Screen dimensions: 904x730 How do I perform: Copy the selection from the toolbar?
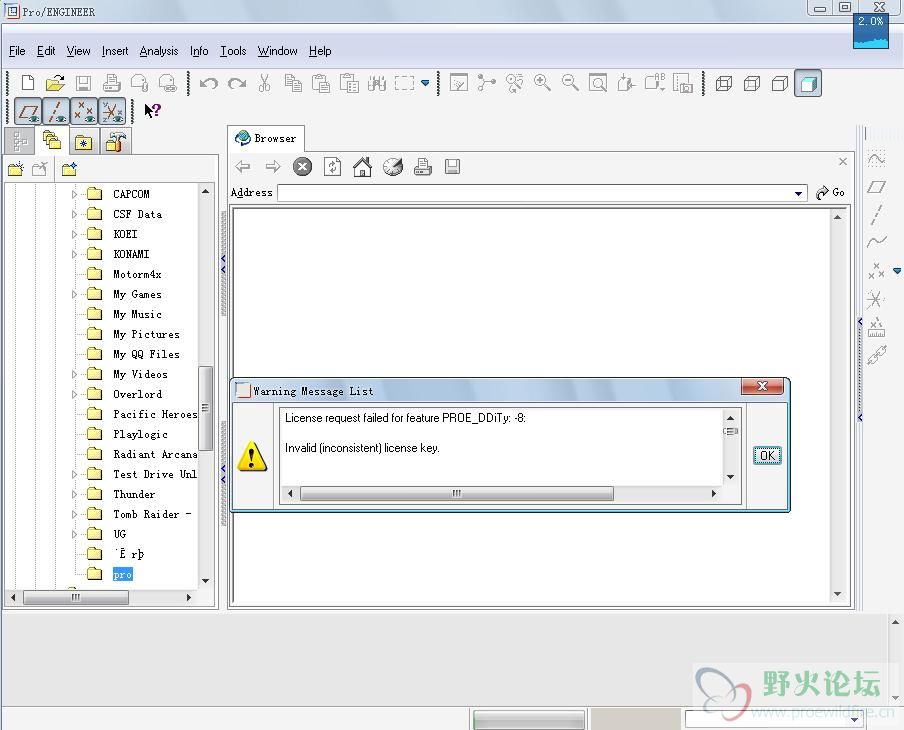pyautogui.click(x=293, y=83)
